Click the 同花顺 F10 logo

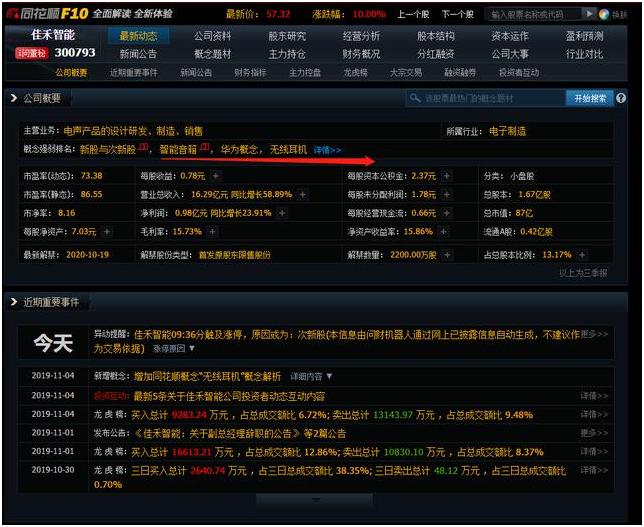point(48,14)
